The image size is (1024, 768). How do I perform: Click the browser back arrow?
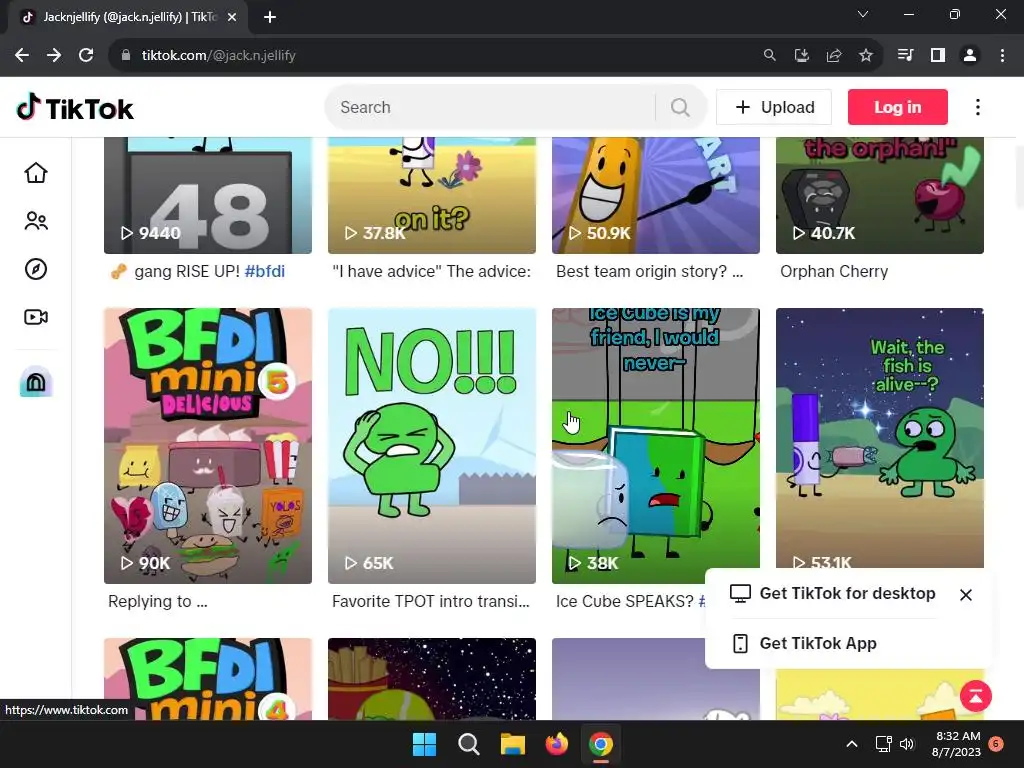point(22,56)
